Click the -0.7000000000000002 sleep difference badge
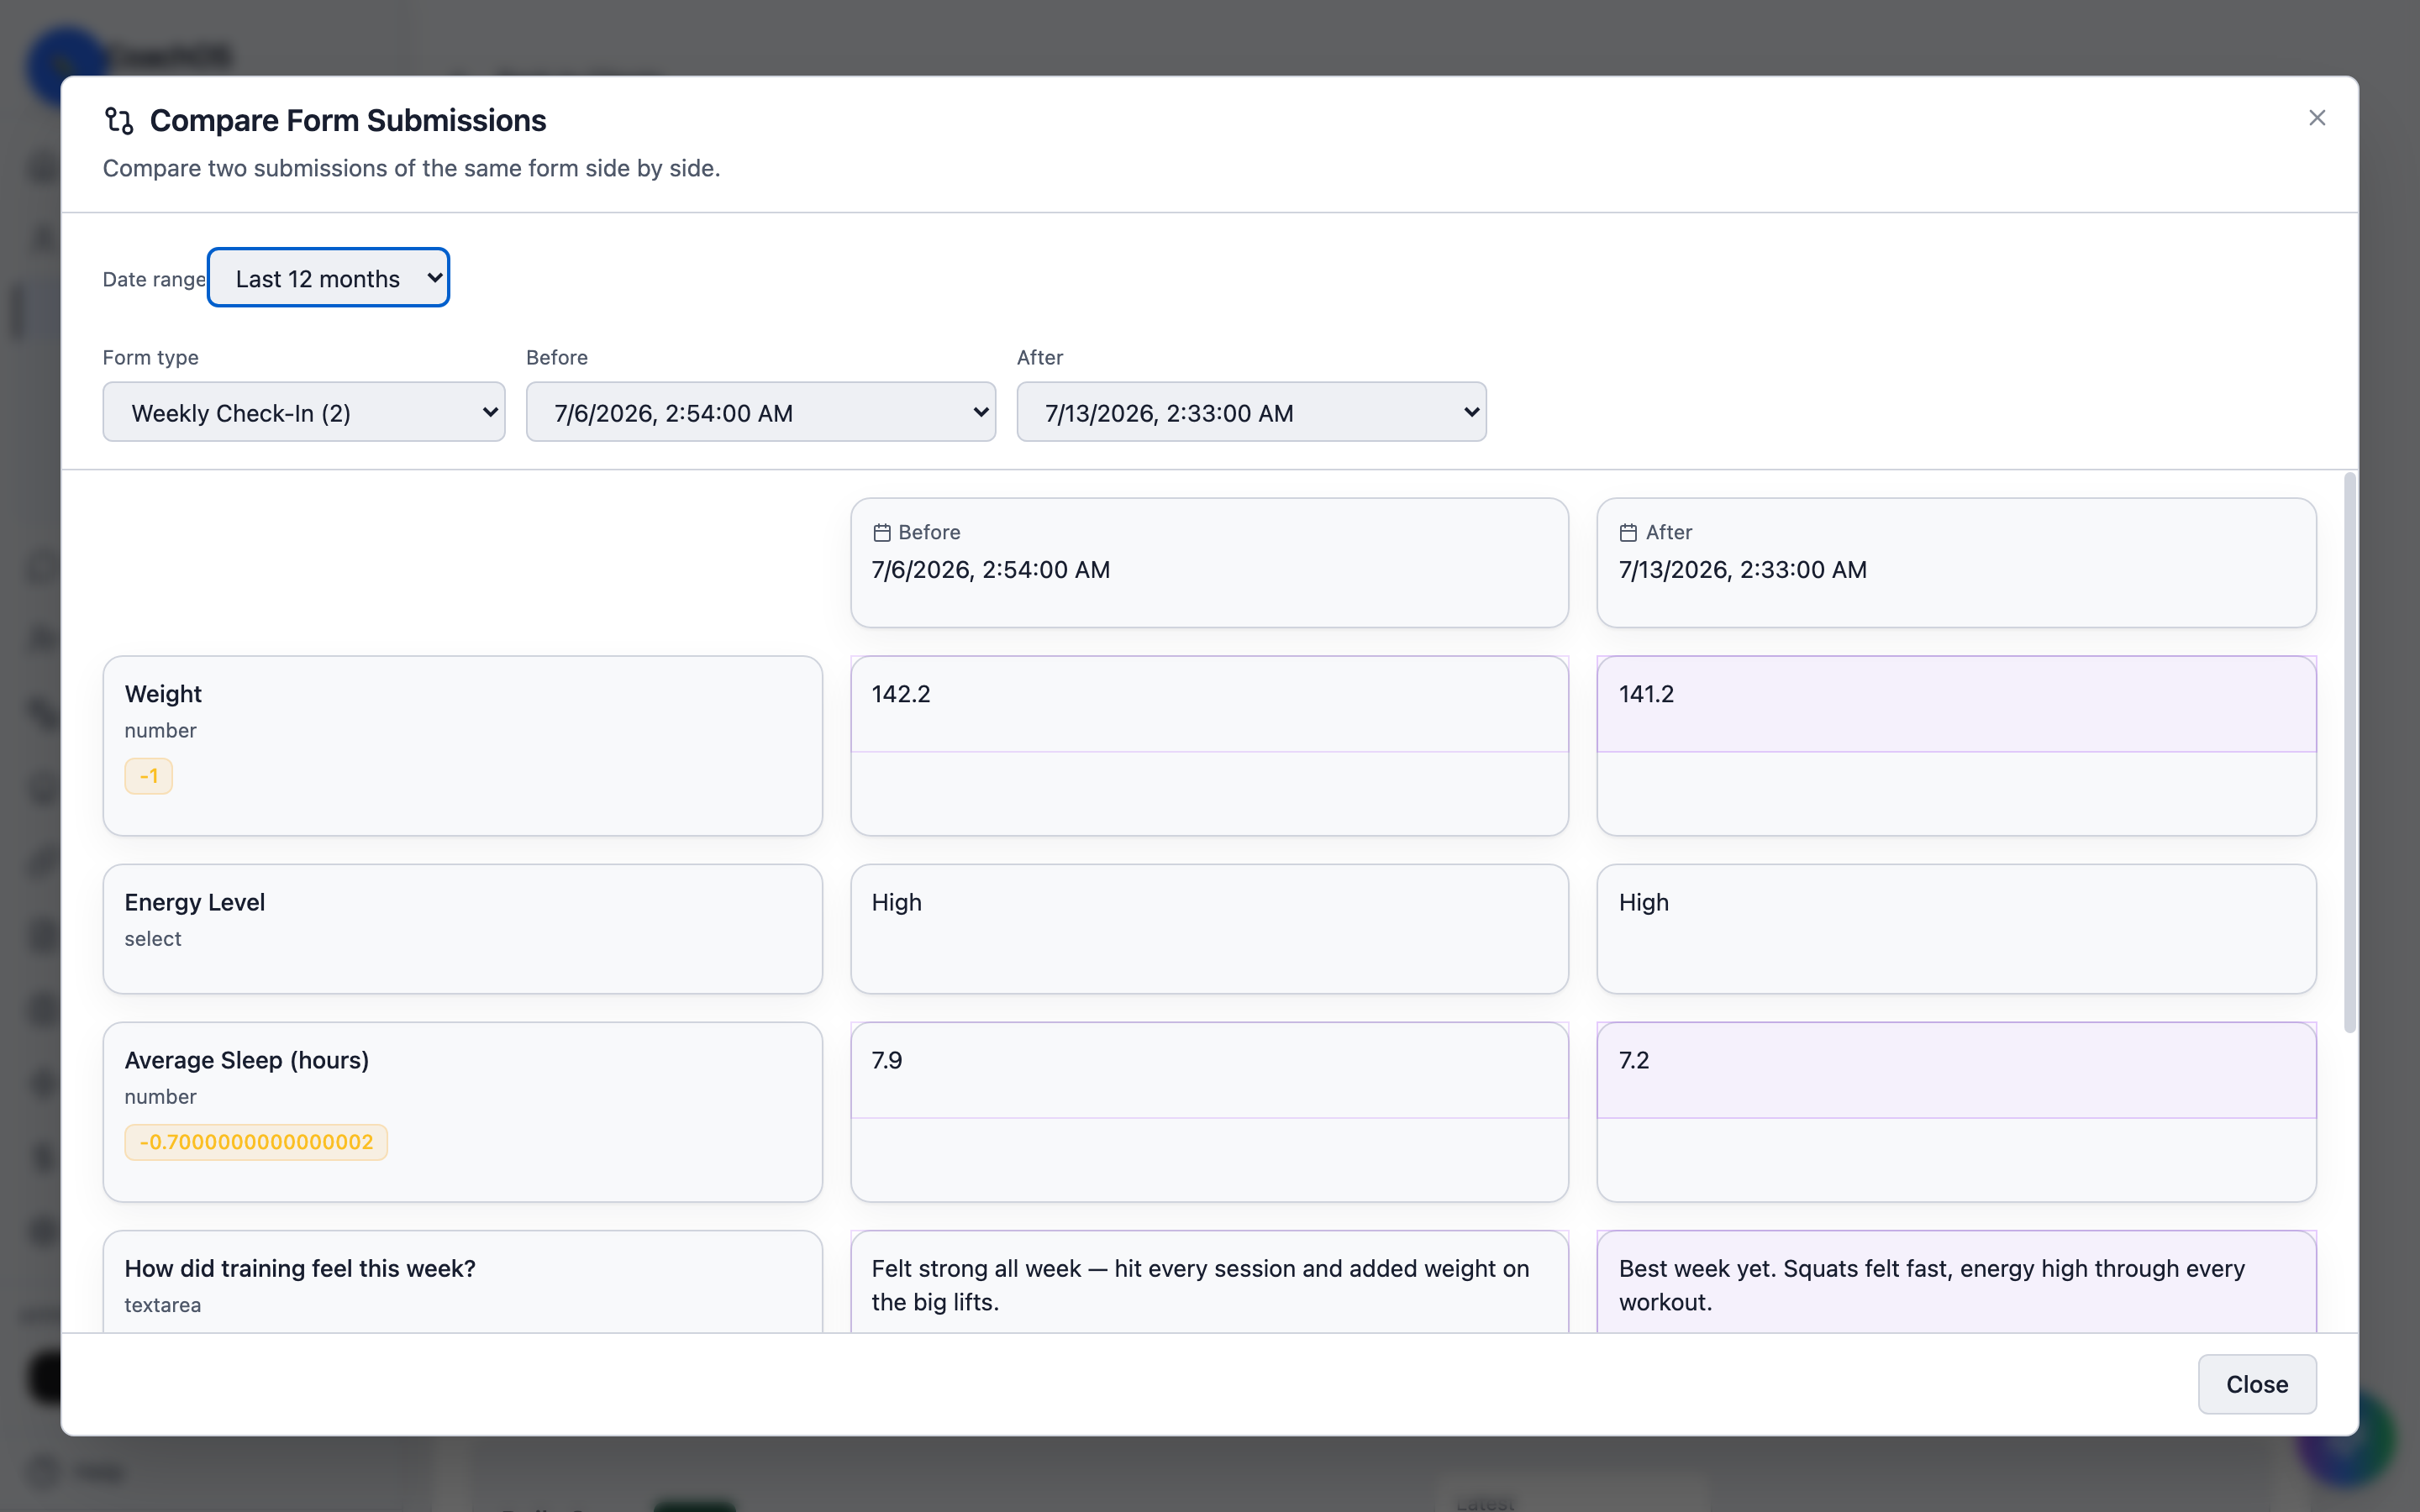Image resolution: width=2420 pixels, height=1512 pixels. tap(256, 1142)
